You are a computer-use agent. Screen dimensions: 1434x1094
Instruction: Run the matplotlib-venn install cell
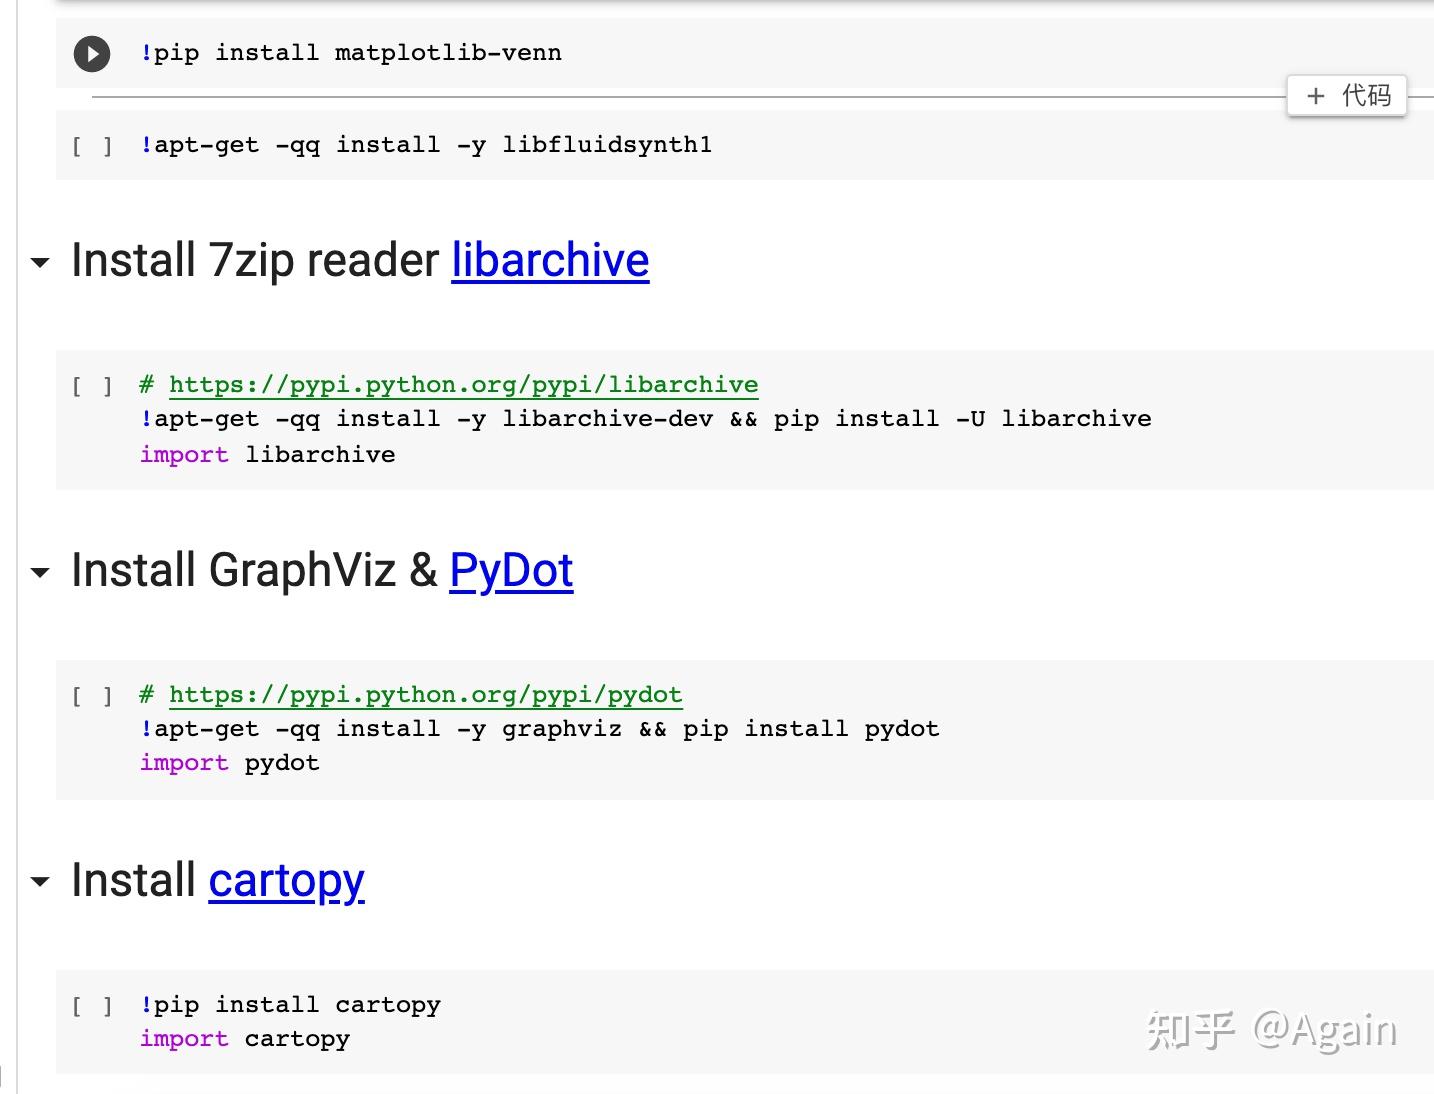92,53
